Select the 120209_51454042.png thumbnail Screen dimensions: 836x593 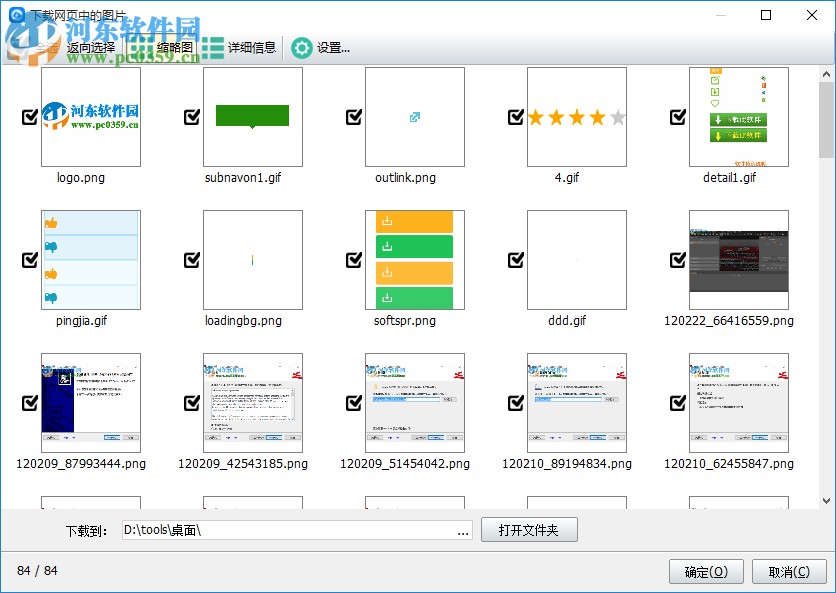coord(415,403)
